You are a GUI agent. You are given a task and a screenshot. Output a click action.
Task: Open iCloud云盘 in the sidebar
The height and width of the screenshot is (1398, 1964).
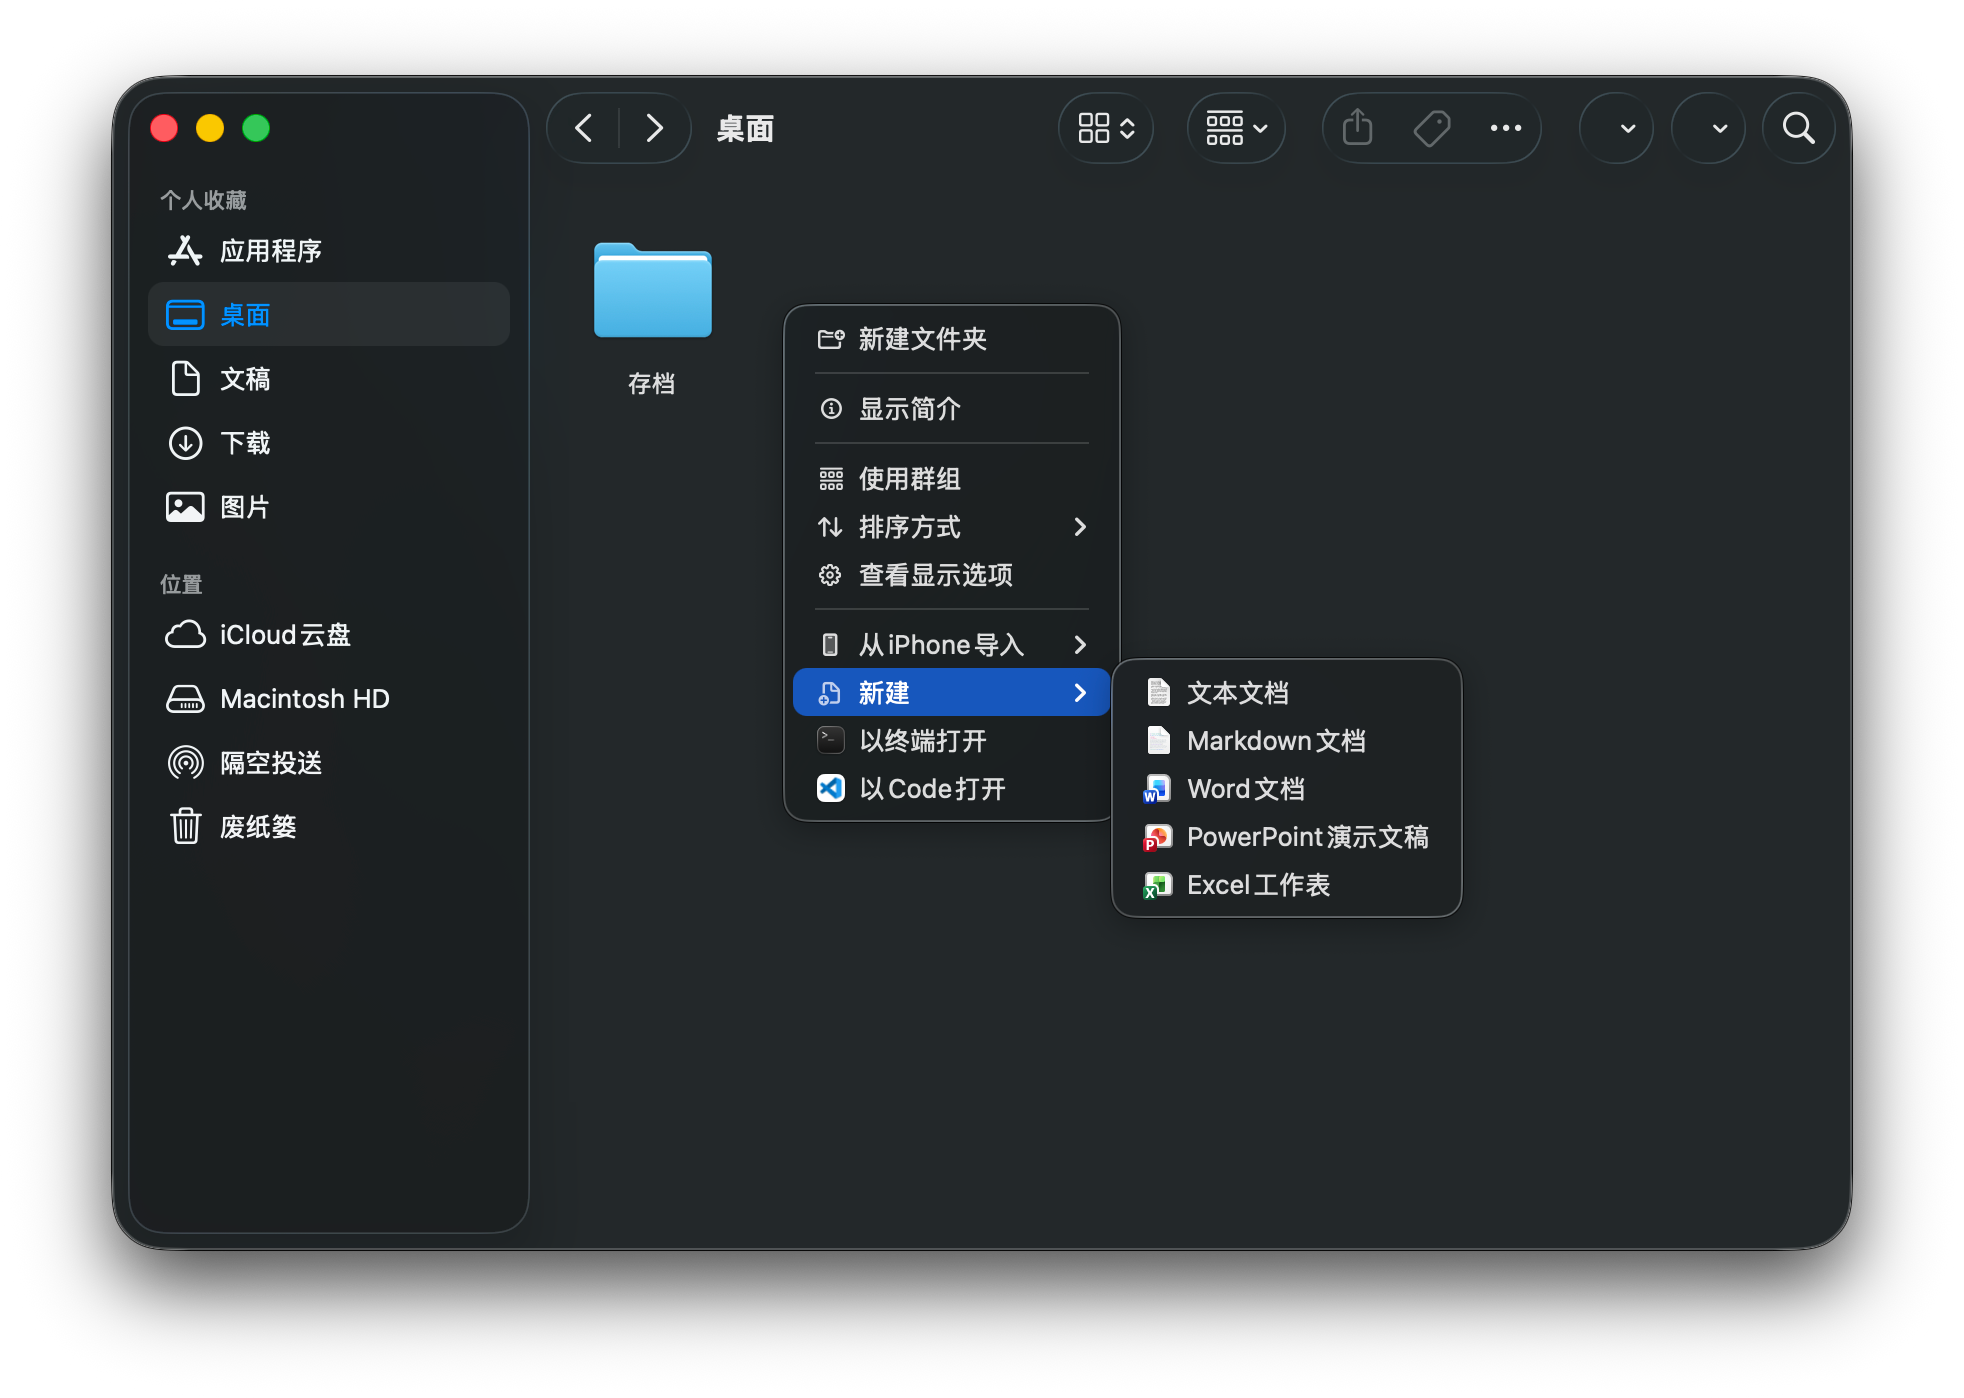click(329, 635)
